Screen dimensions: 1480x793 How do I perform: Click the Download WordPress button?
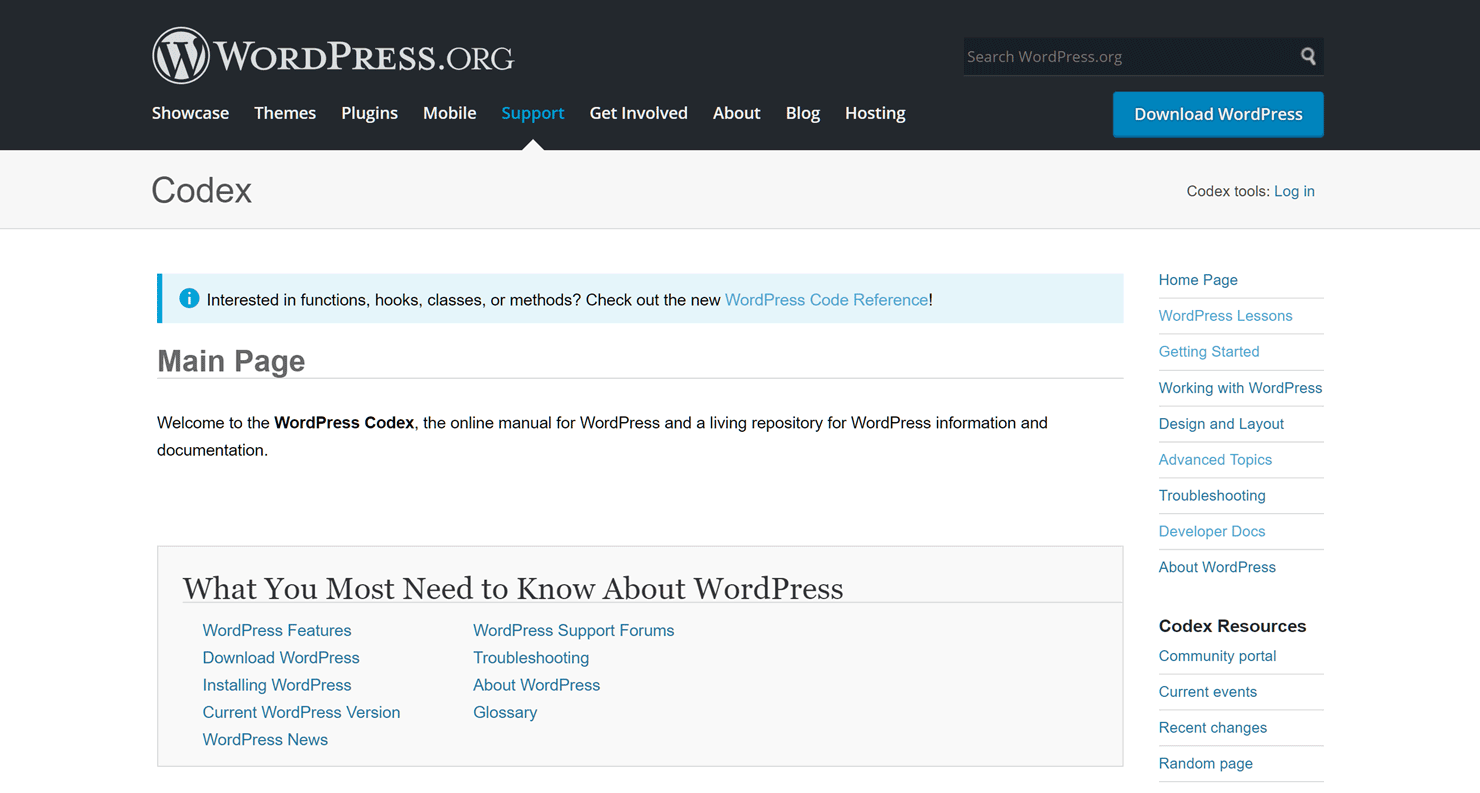(1218, 114)
